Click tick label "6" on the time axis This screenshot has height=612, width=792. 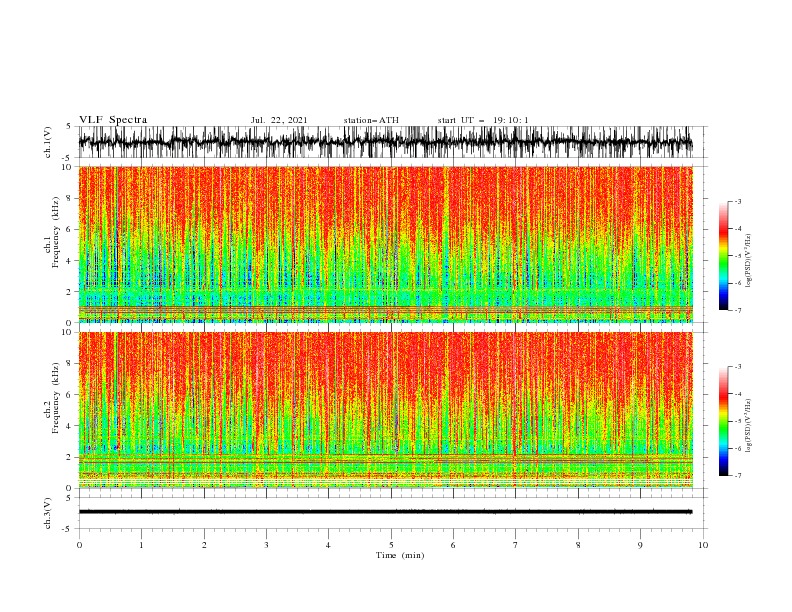tap(453, 545)
